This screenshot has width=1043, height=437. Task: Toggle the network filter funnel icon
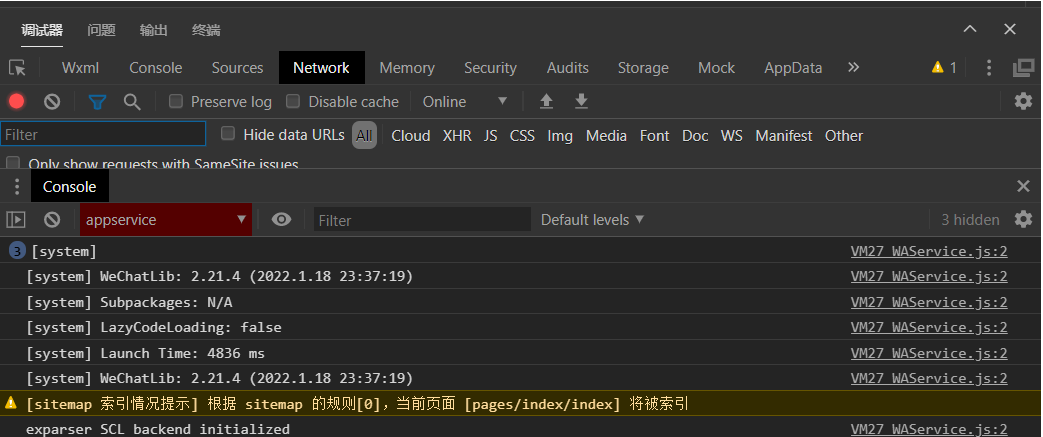(x=98, y=102)
